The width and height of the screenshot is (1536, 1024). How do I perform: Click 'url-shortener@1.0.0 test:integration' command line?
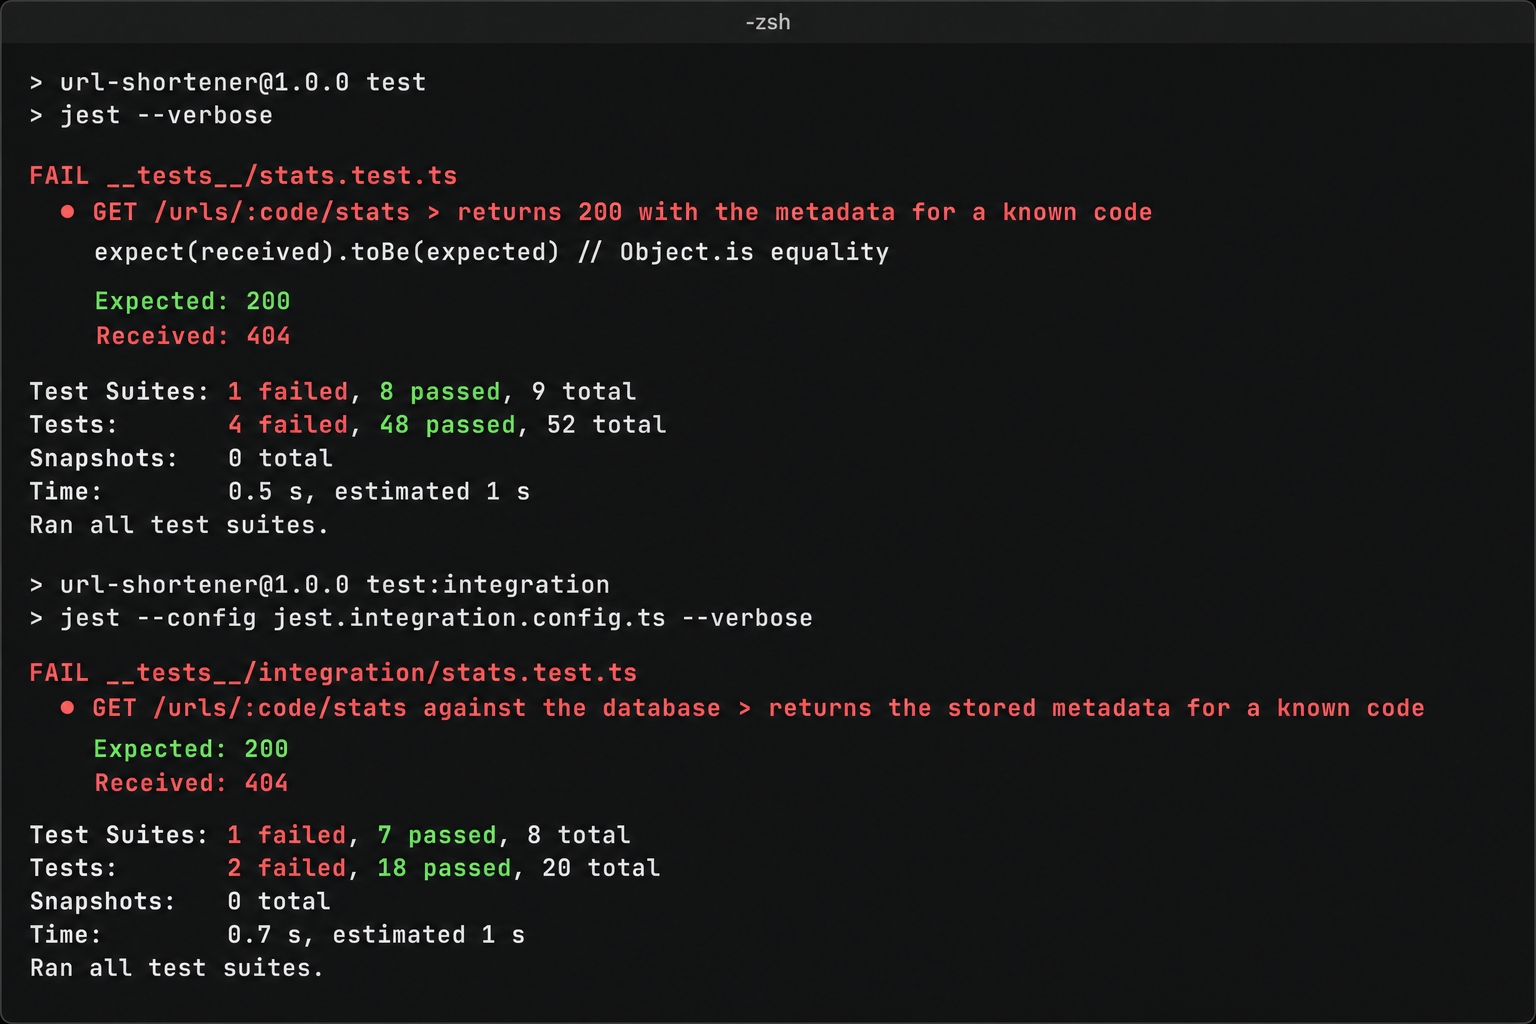click(320, 584)
